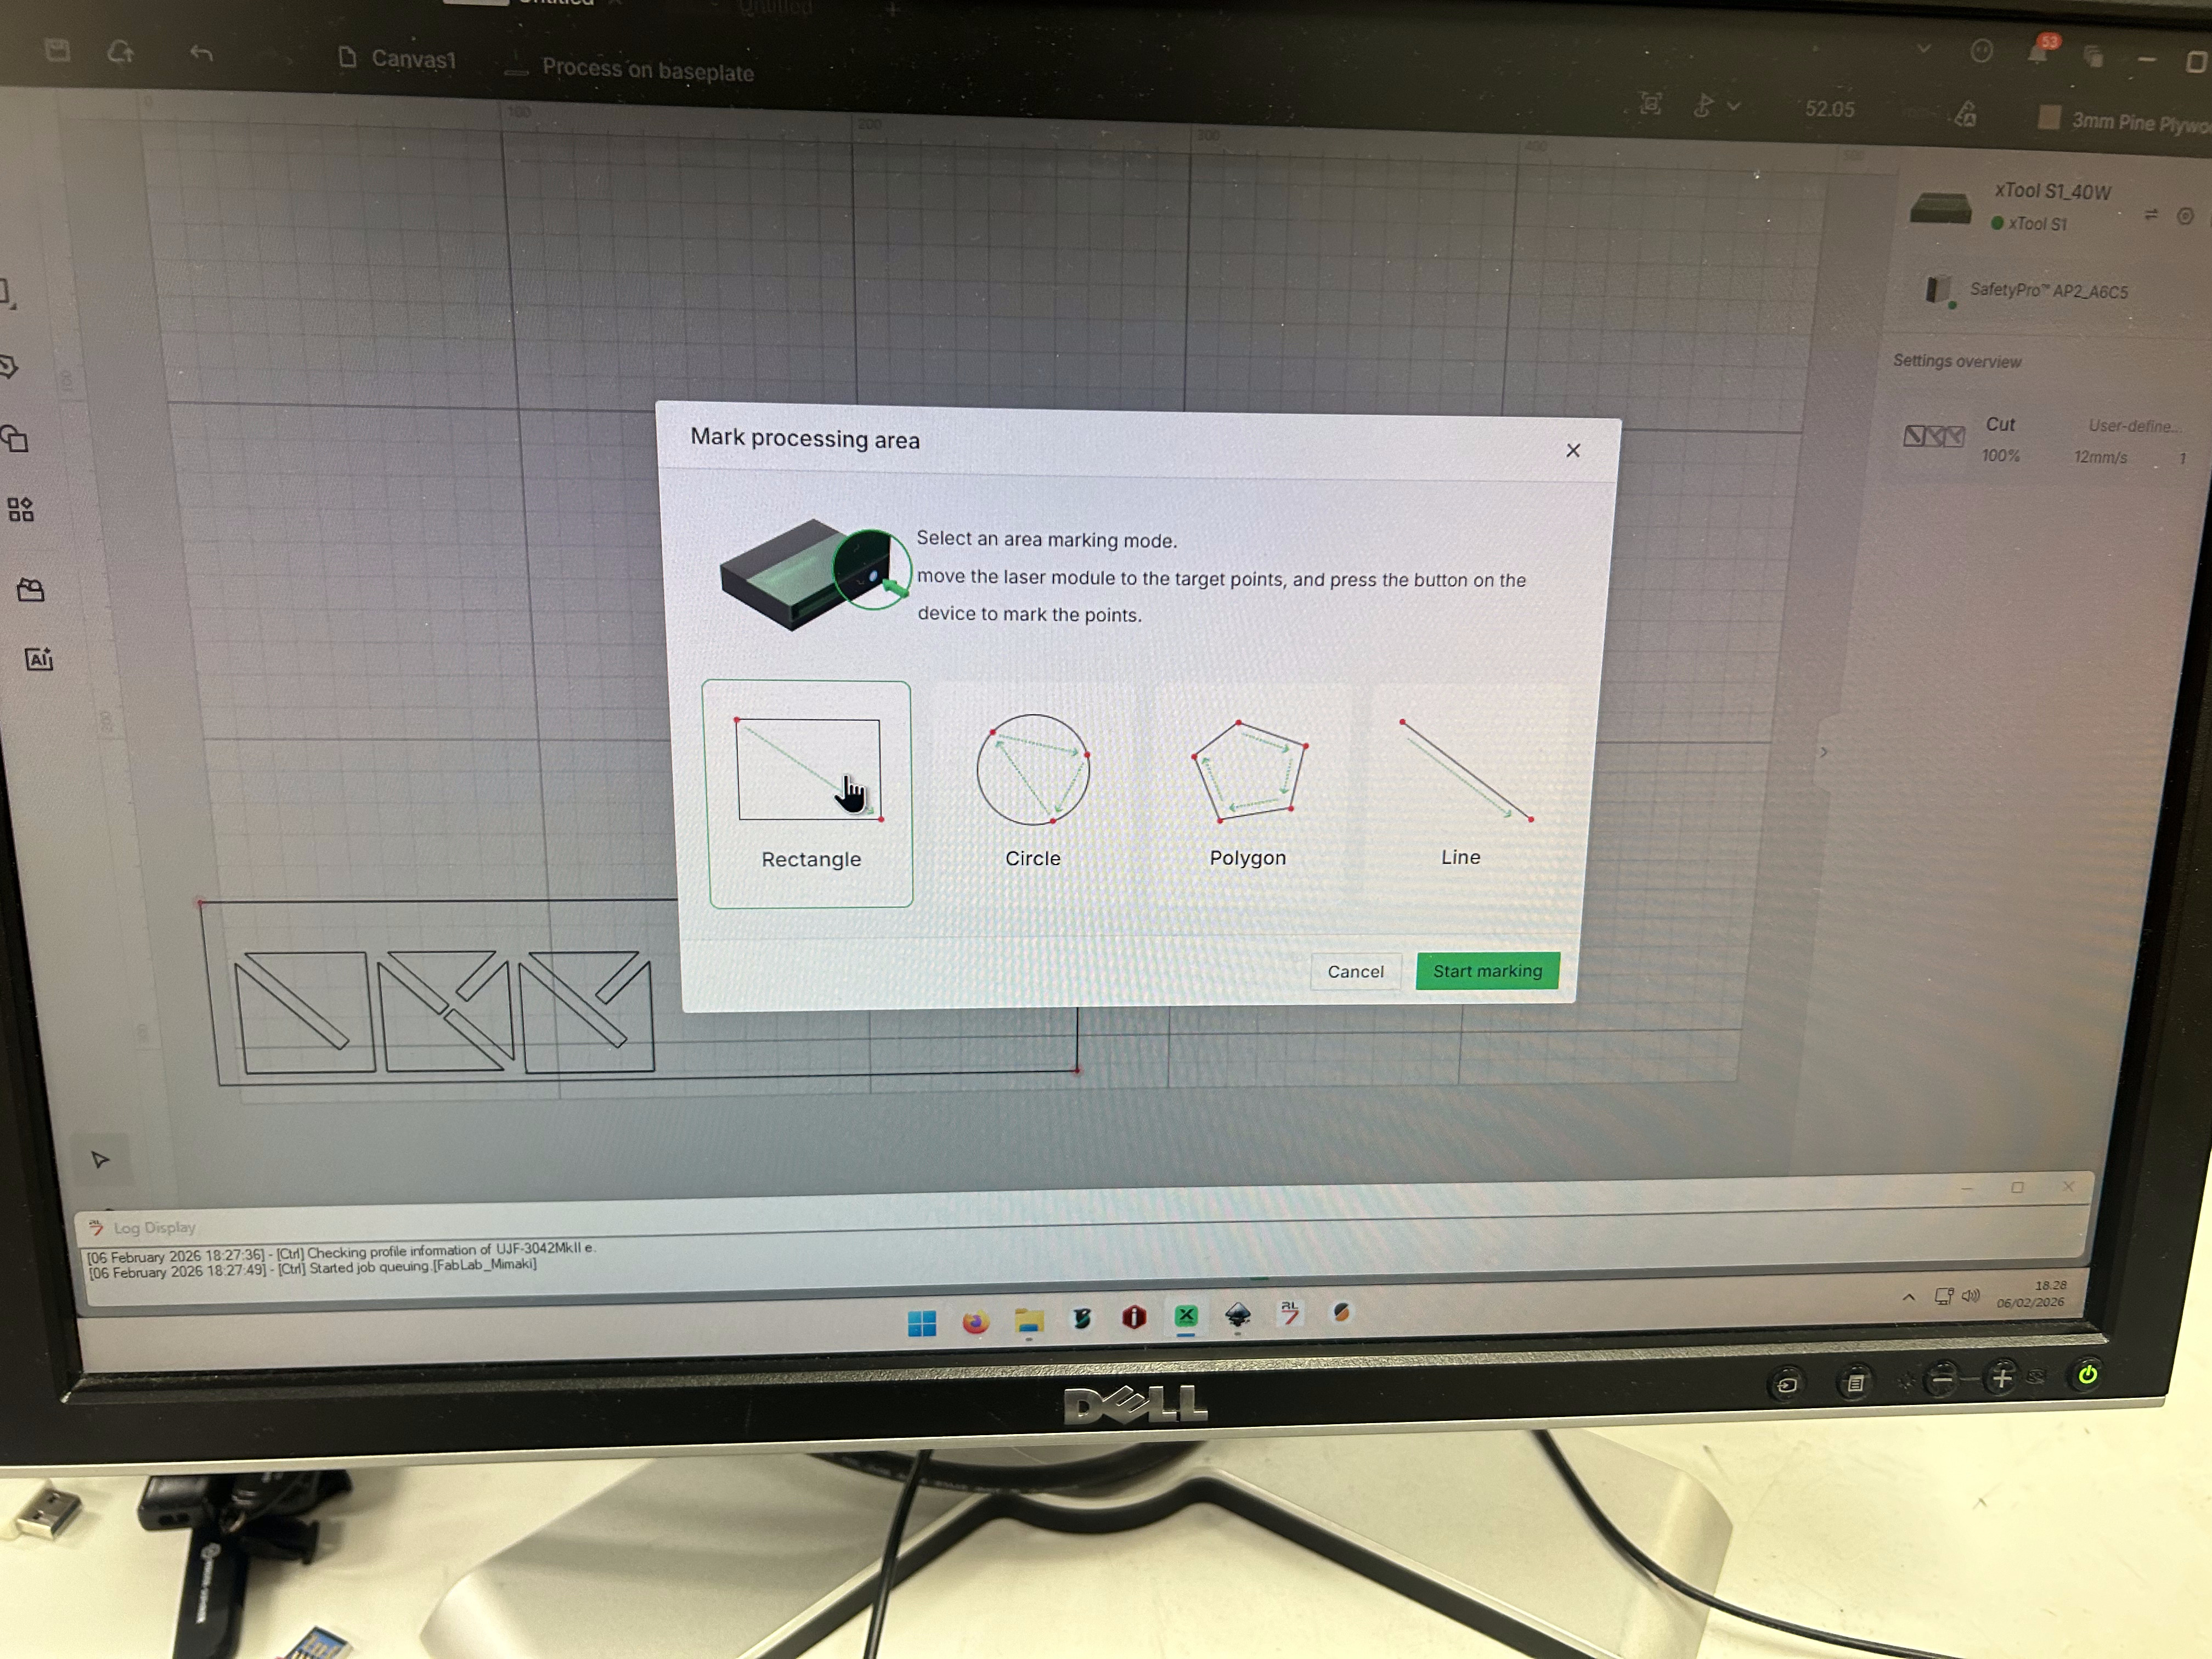Viewport: 2212px width, 1659px height.
Task: Open the shapes grid icon in sidebar
Action: point(21,510)
